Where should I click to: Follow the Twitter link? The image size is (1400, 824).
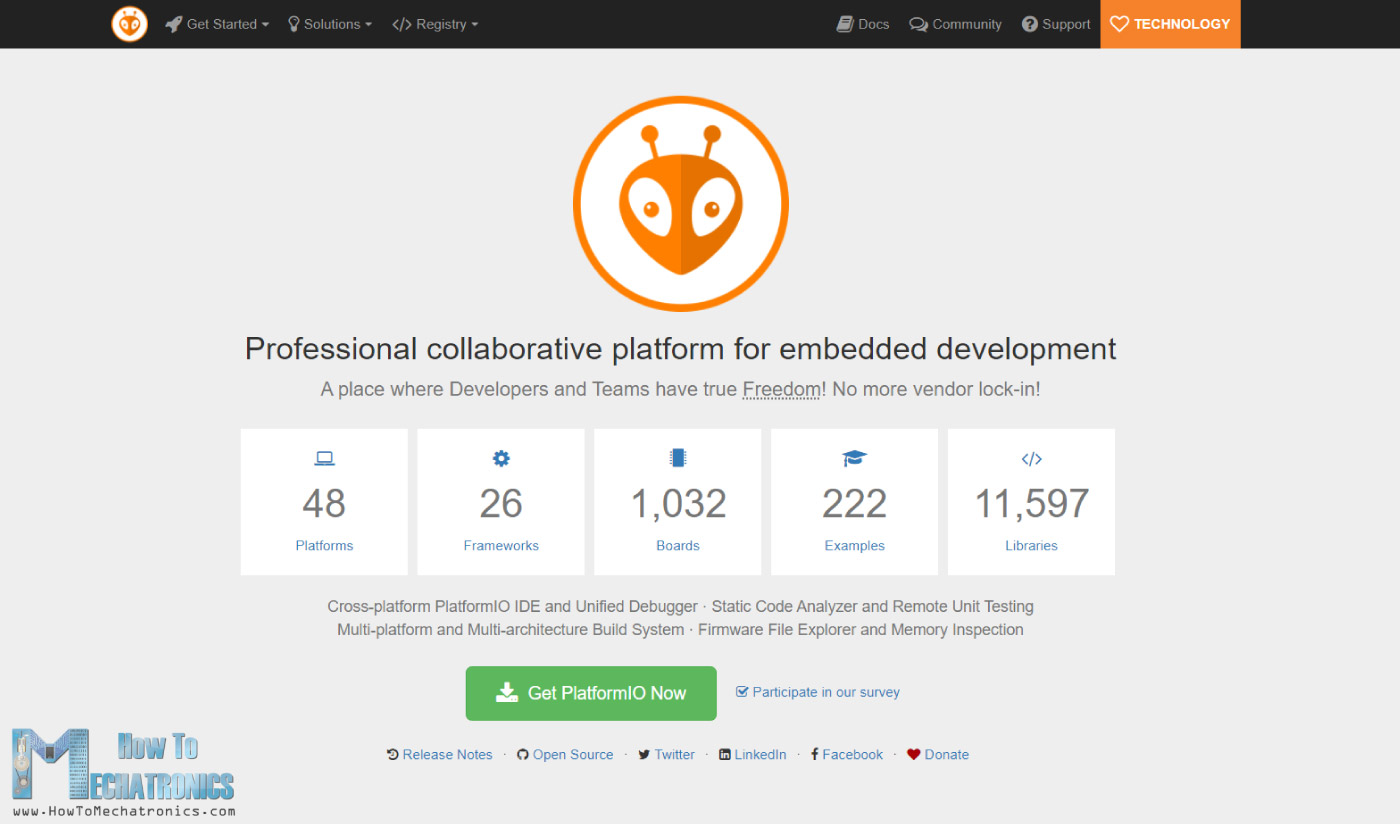pos(667,755)
